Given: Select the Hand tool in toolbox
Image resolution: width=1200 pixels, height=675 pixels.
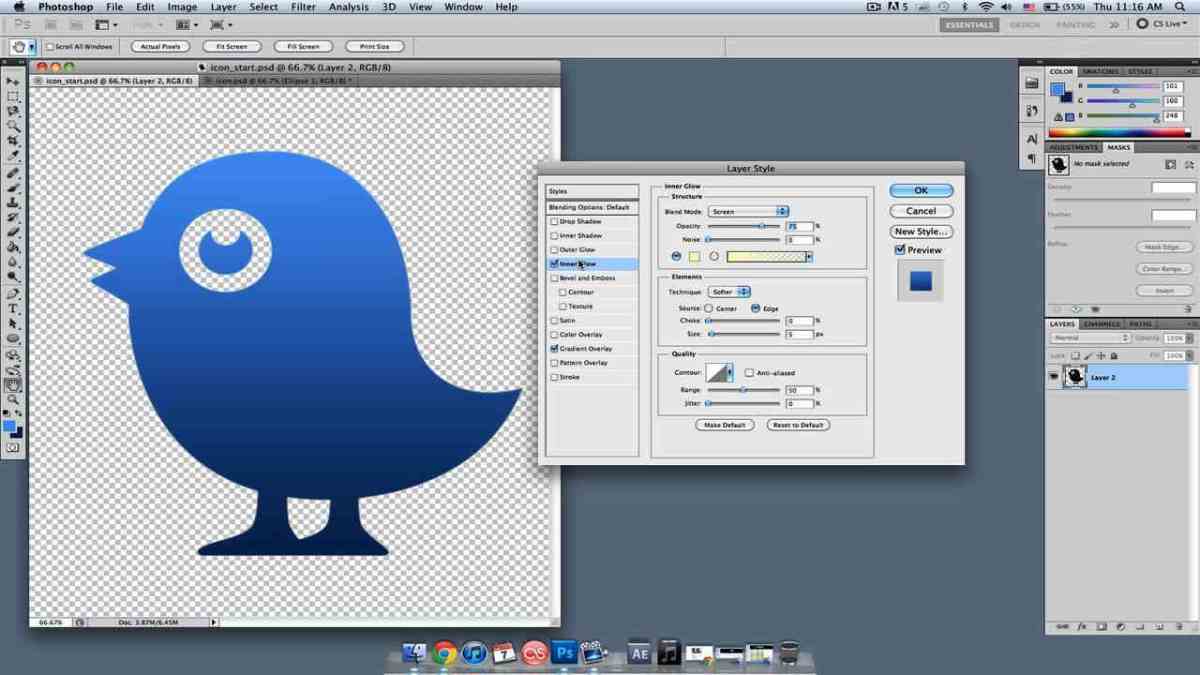Looking at the screenshot, I should 13,384.
